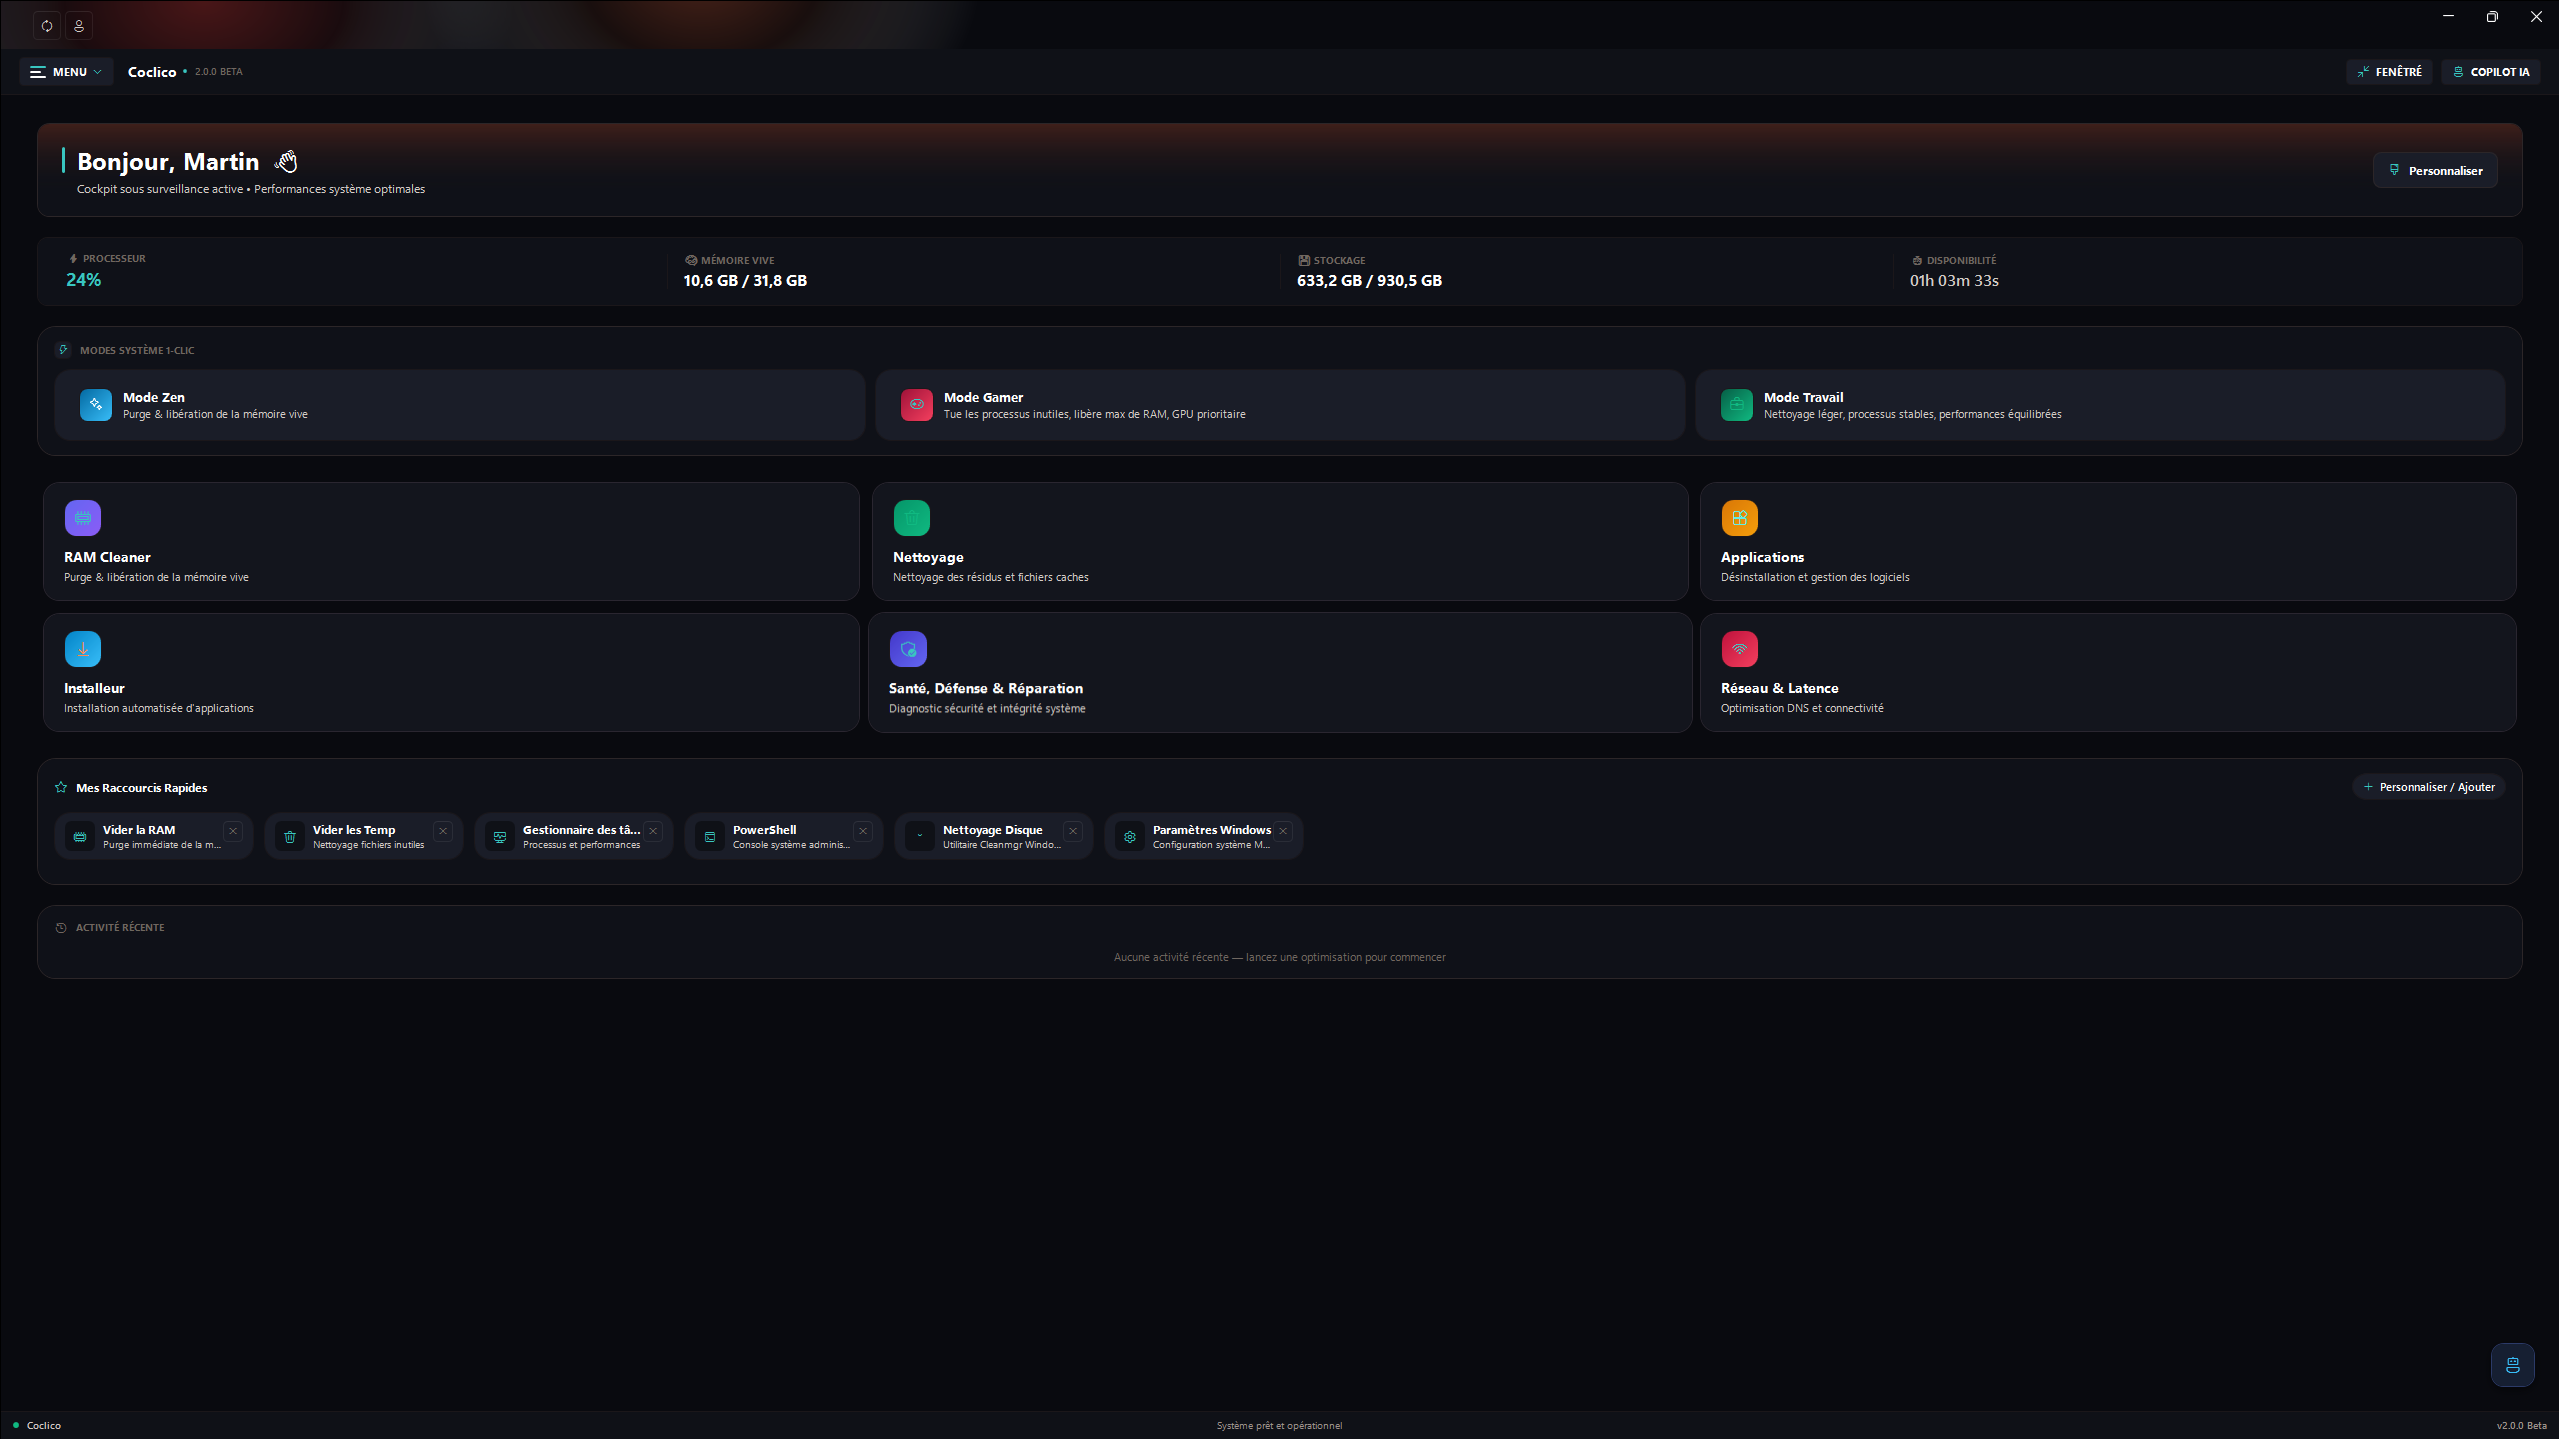
Task: Click the Coclico 2.0.0 BETA title
Action: (185, 72)
